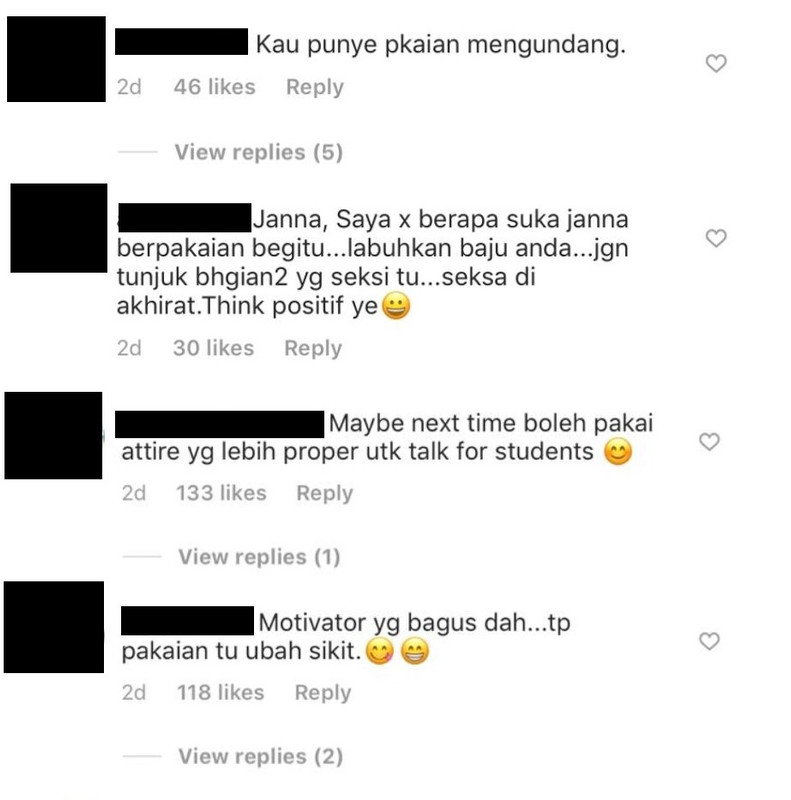Image resolution: width=791 pixels, height=800 pixels.
Task: Like the 'Maybe next time' comment
Action: [x=709, y=441]
